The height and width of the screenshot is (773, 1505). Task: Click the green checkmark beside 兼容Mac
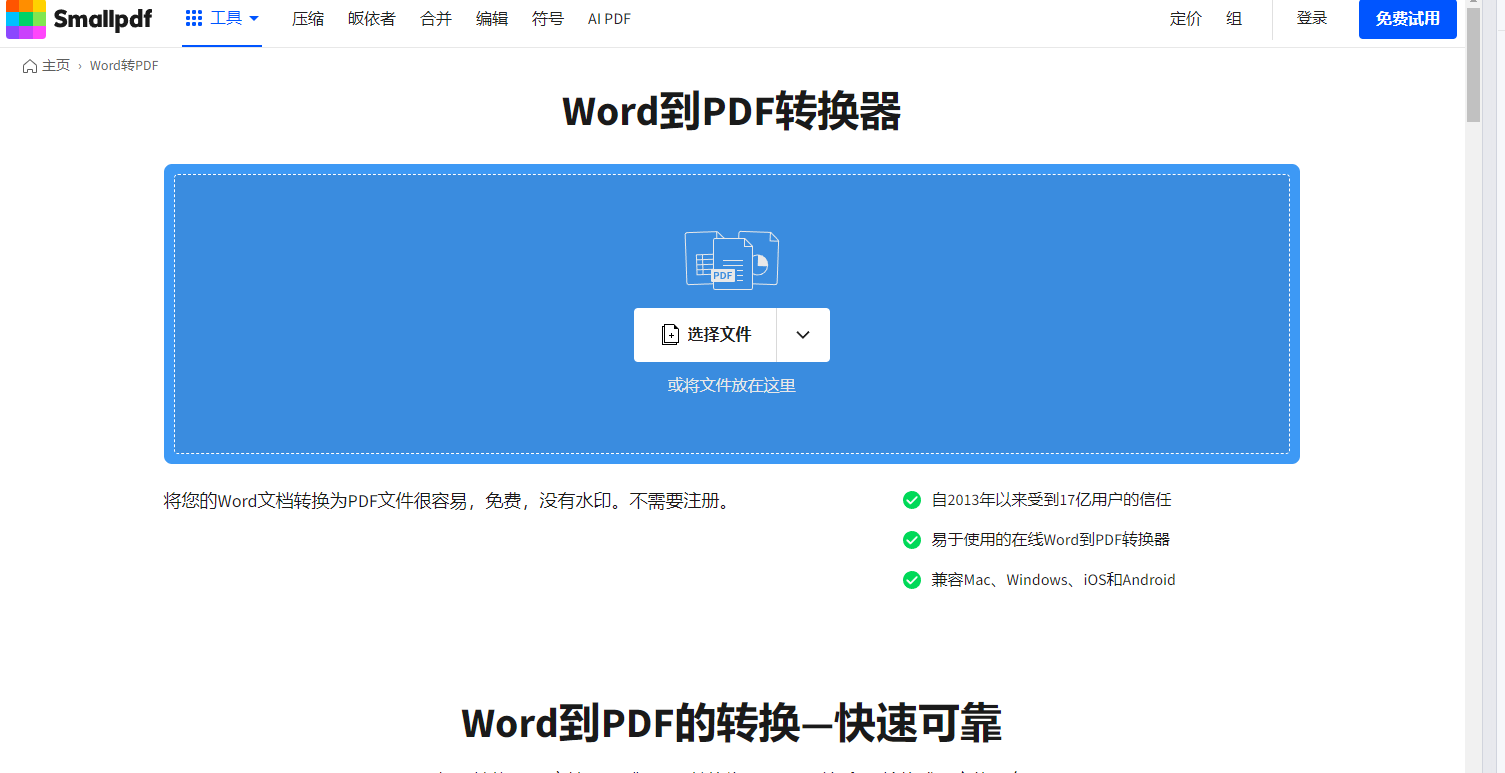pos(912,580)
